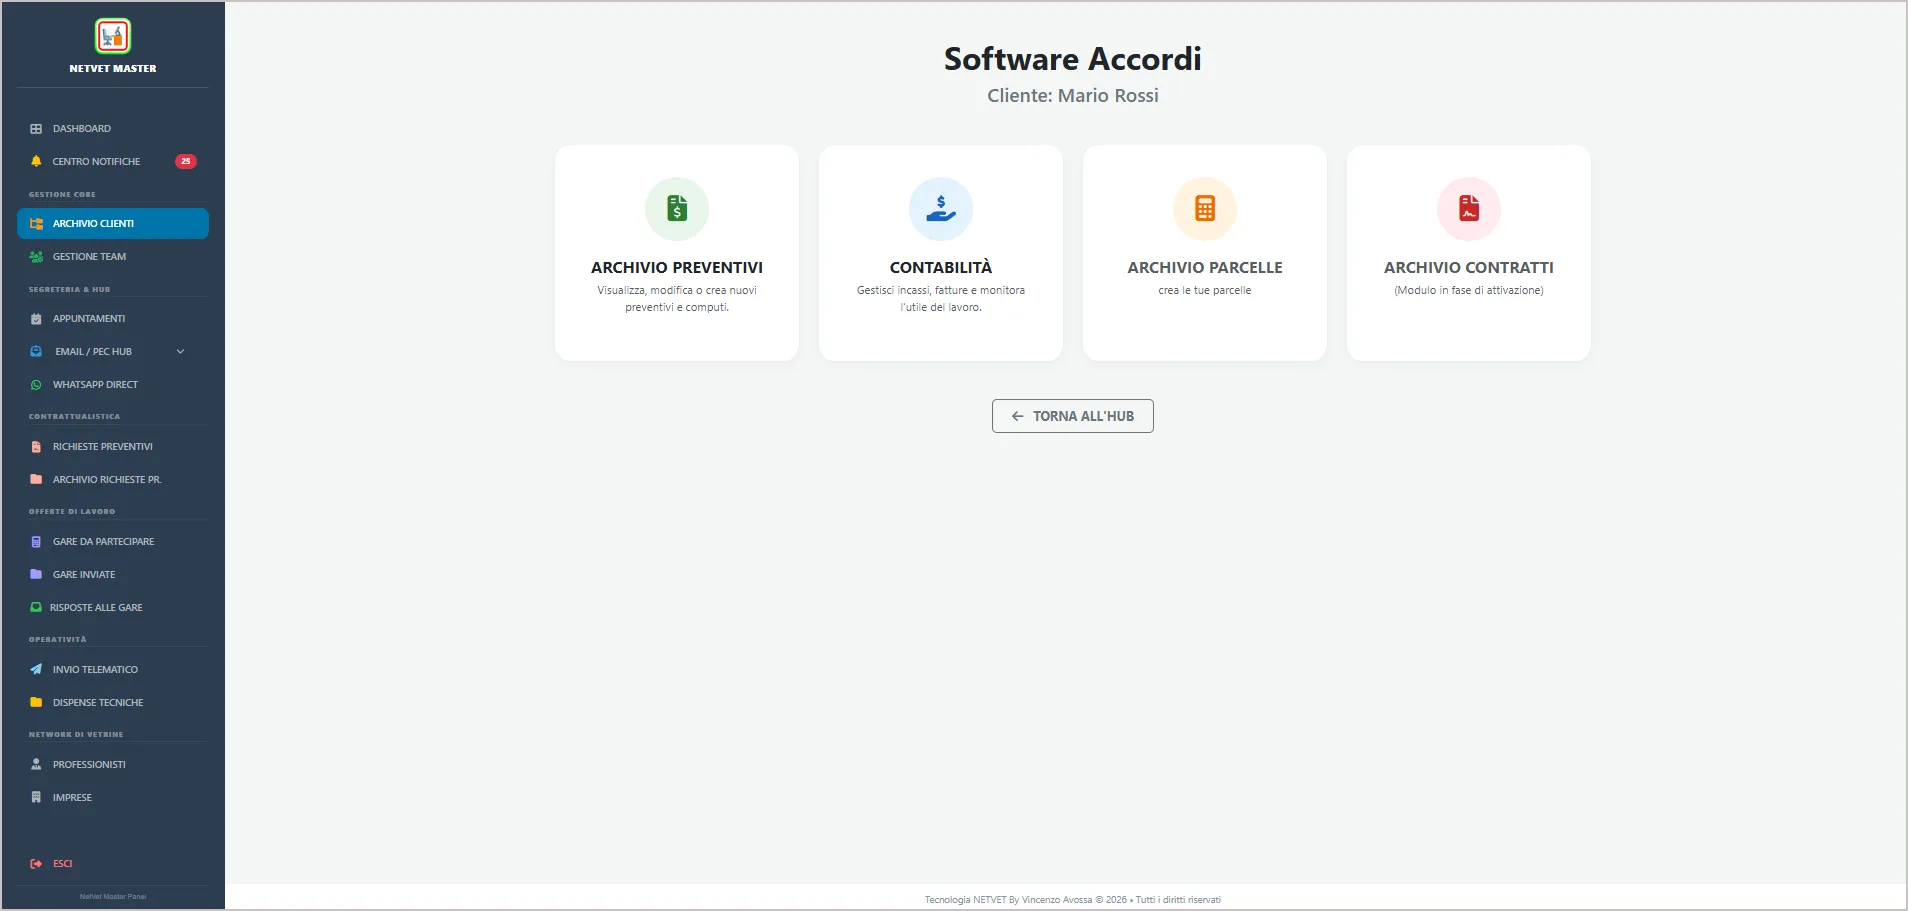Click the Centro Notifiche bell icon

tap(36, 161)
